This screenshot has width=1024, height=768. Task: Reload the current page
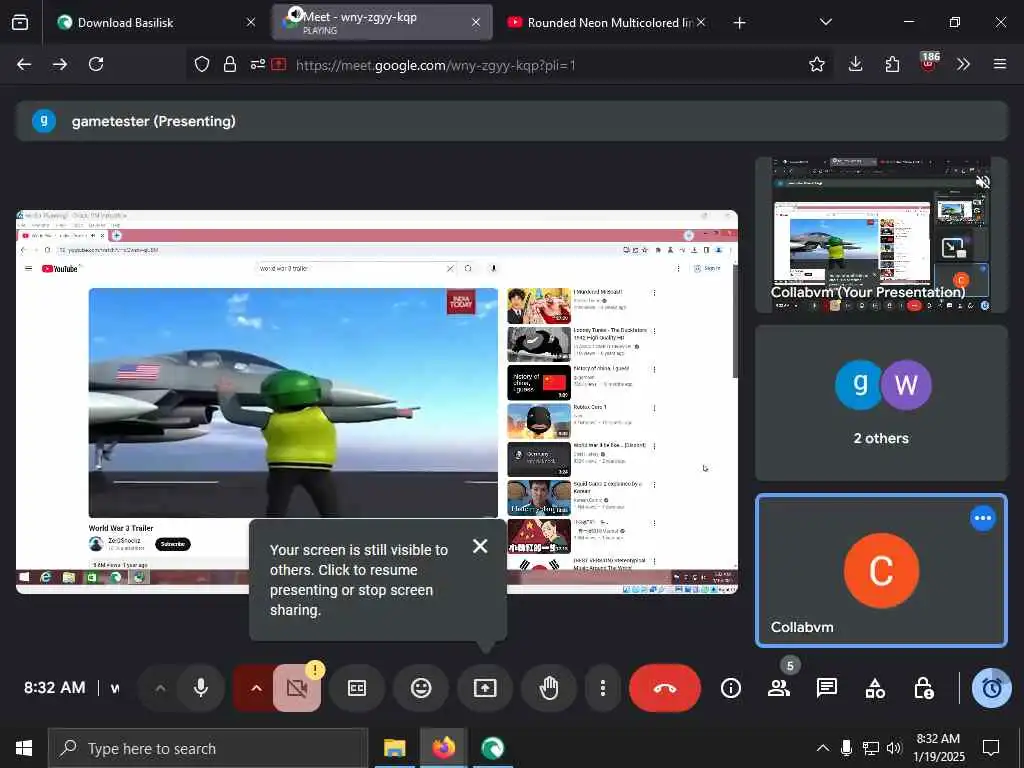[96, 64]
